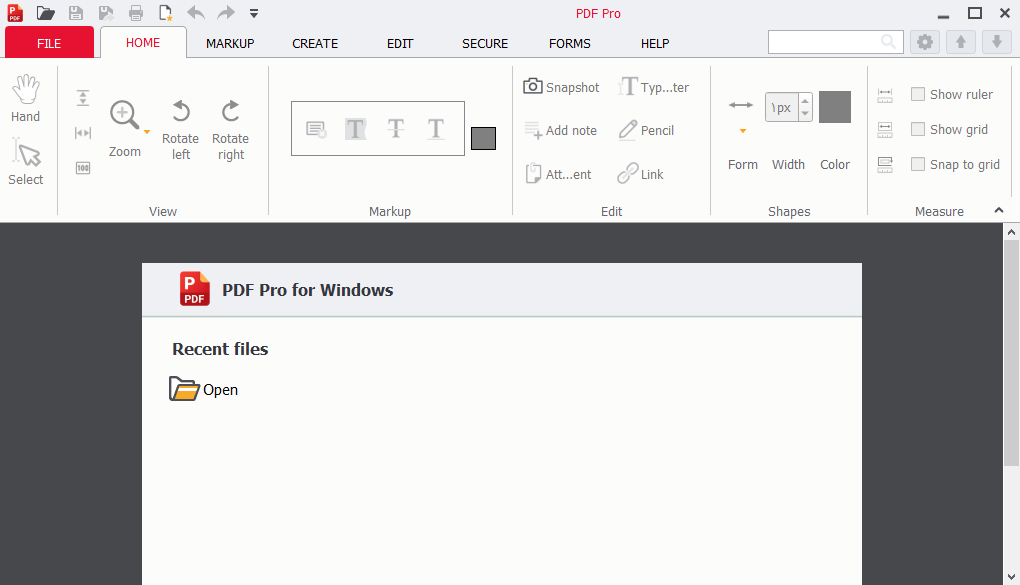
Task: Click the PDF Pro app logo in title bar
Action: click(14, 13)
